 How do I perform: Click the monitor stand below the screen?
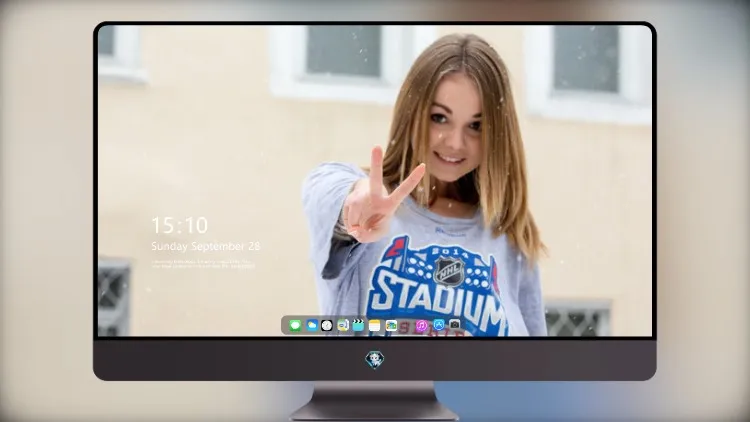[x=374, y=400]
